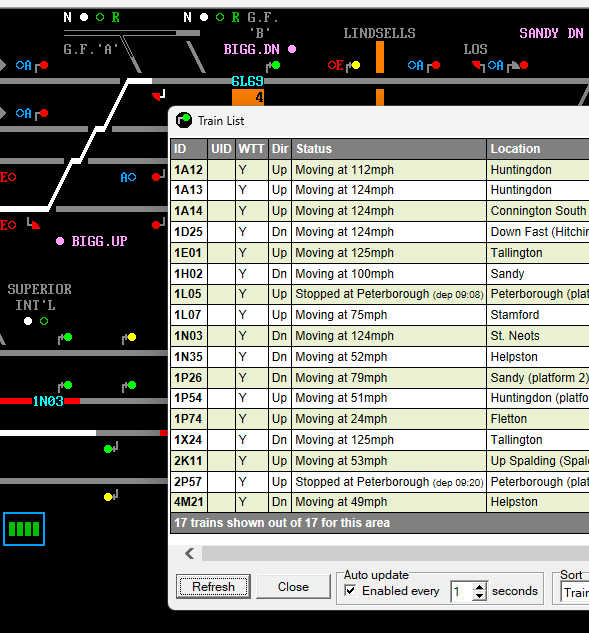Click the 1N03 train berth on track
The width and height of the screenshot is (589, 633).
point(48,401)
